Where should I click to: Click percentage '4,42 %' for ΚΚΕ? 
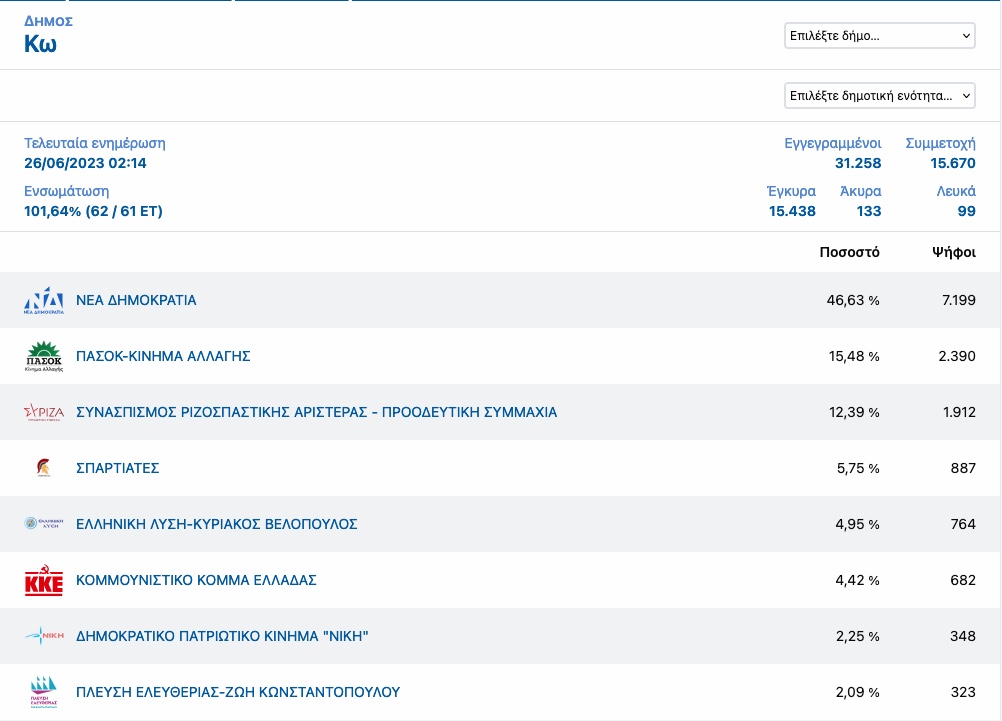pos(858,580)
